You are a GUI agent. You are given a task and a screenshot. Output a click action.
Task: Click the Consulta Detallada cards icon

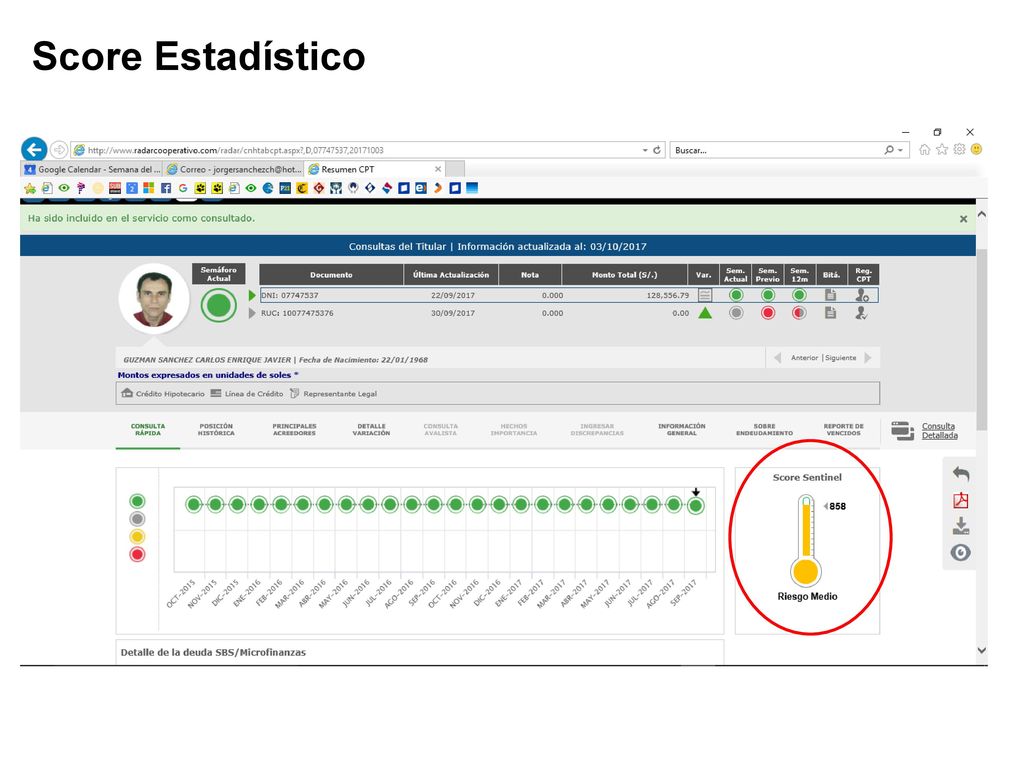coord(903,431)
